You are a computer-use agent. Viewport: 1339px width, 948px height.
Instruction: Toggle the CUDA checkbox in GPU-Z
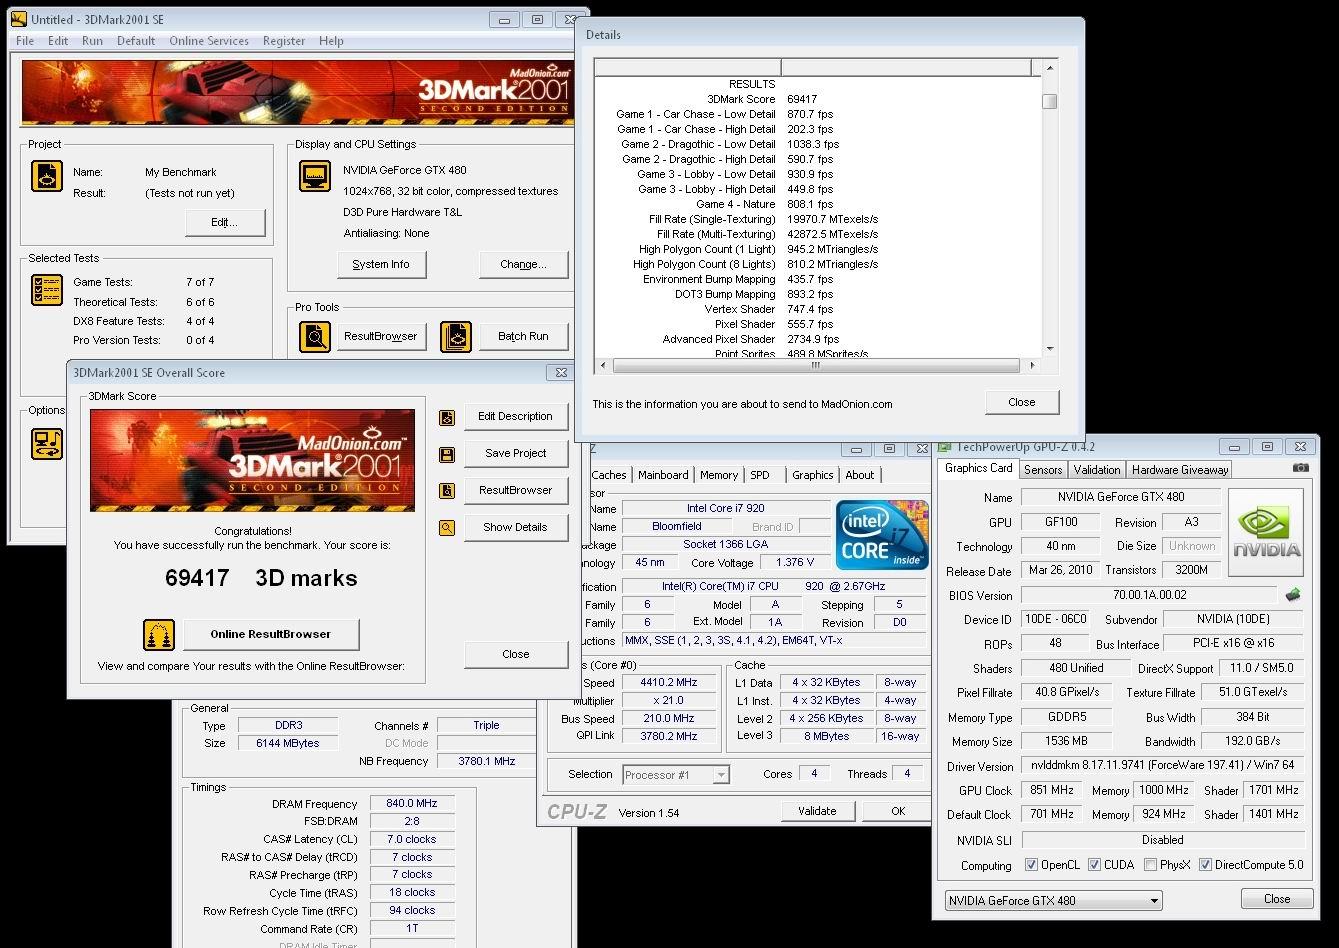tap(1094, 865)
